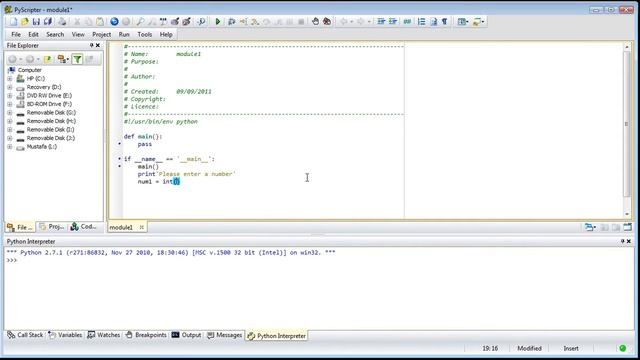Click the Indent Block toolbar icon
640x360 pixels.
point(381,22)
